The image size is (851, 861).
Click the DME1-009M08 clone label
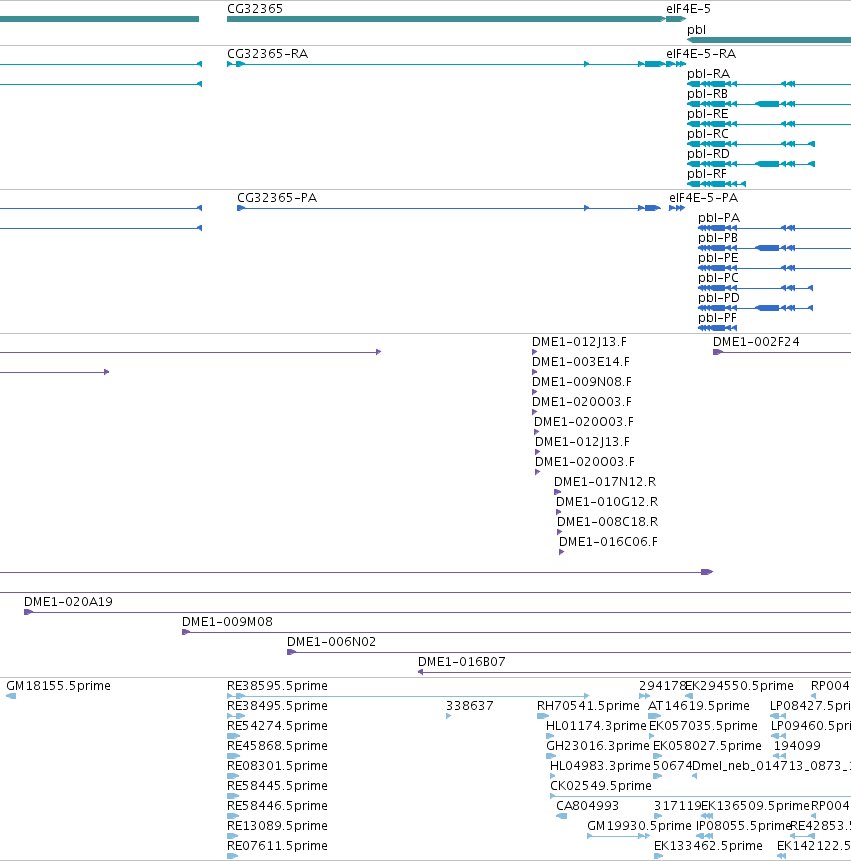point(227,622)
